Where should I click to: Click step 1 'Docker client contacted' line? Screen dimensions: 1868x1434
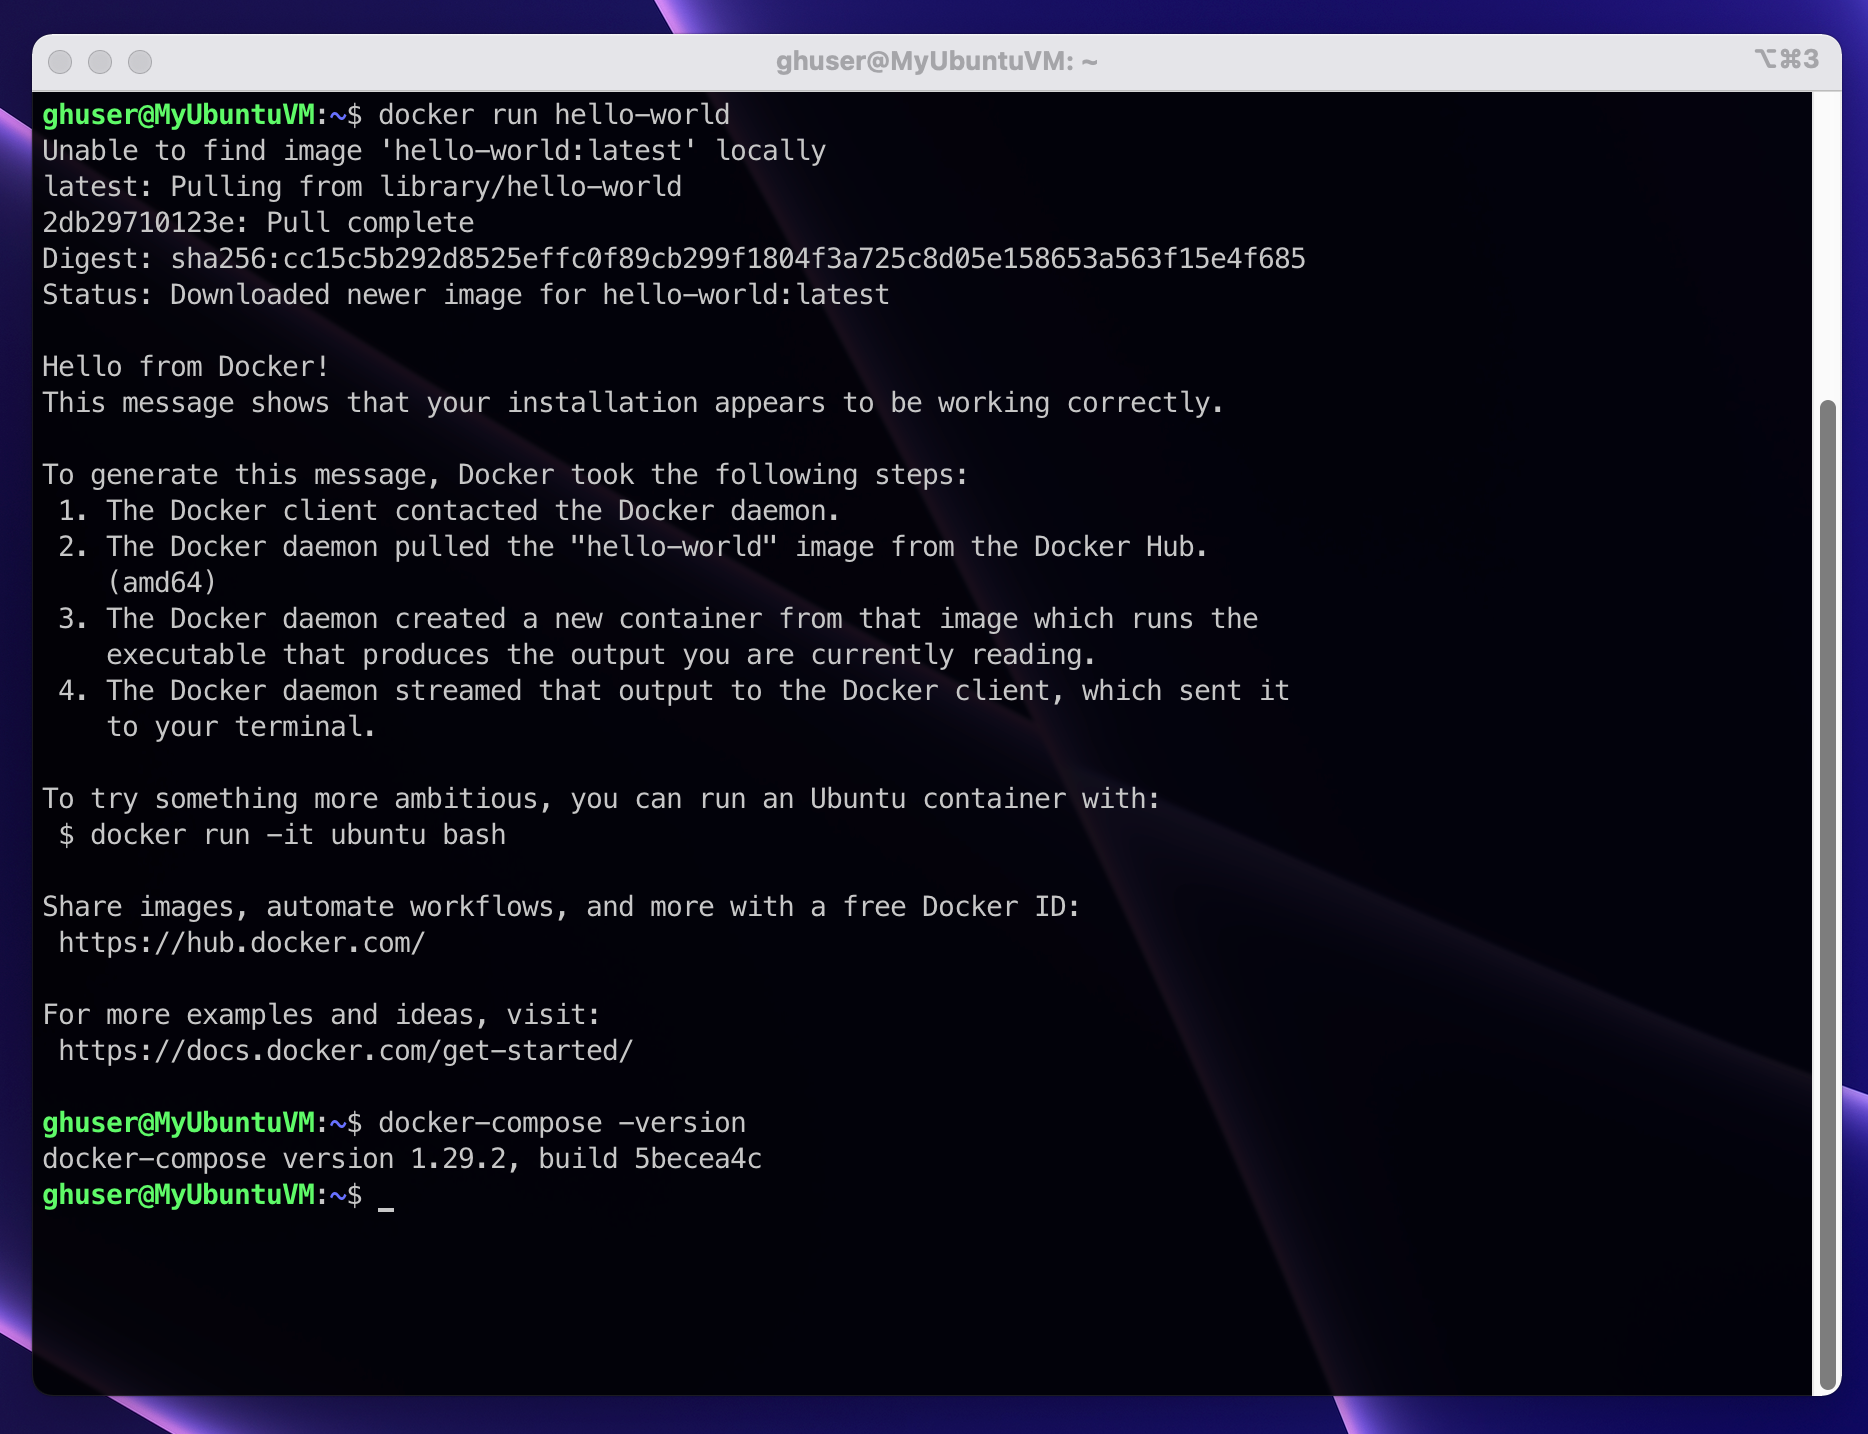(x=449, y=511)
